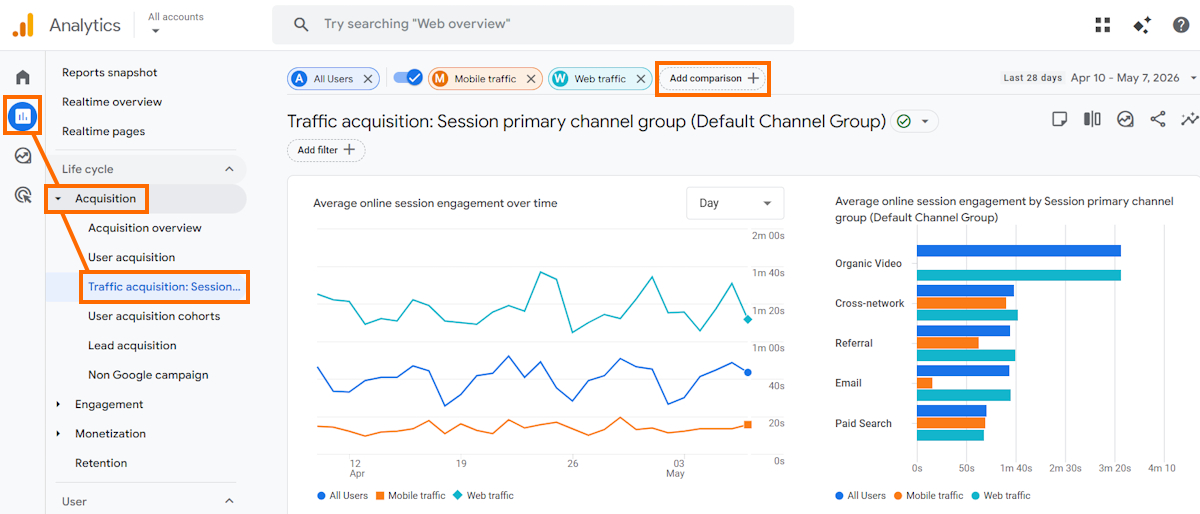Collapse the Life cycle section
The height and width of the screenshot is (514, 1200).
(x=228, y=170)
